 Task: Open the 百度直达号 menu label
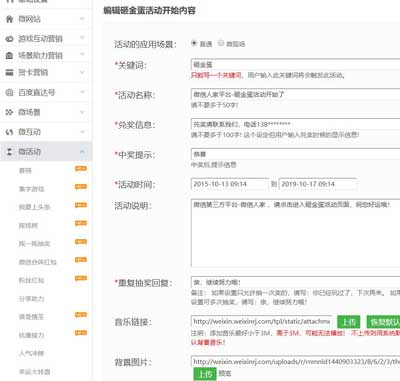click(37, 92)
